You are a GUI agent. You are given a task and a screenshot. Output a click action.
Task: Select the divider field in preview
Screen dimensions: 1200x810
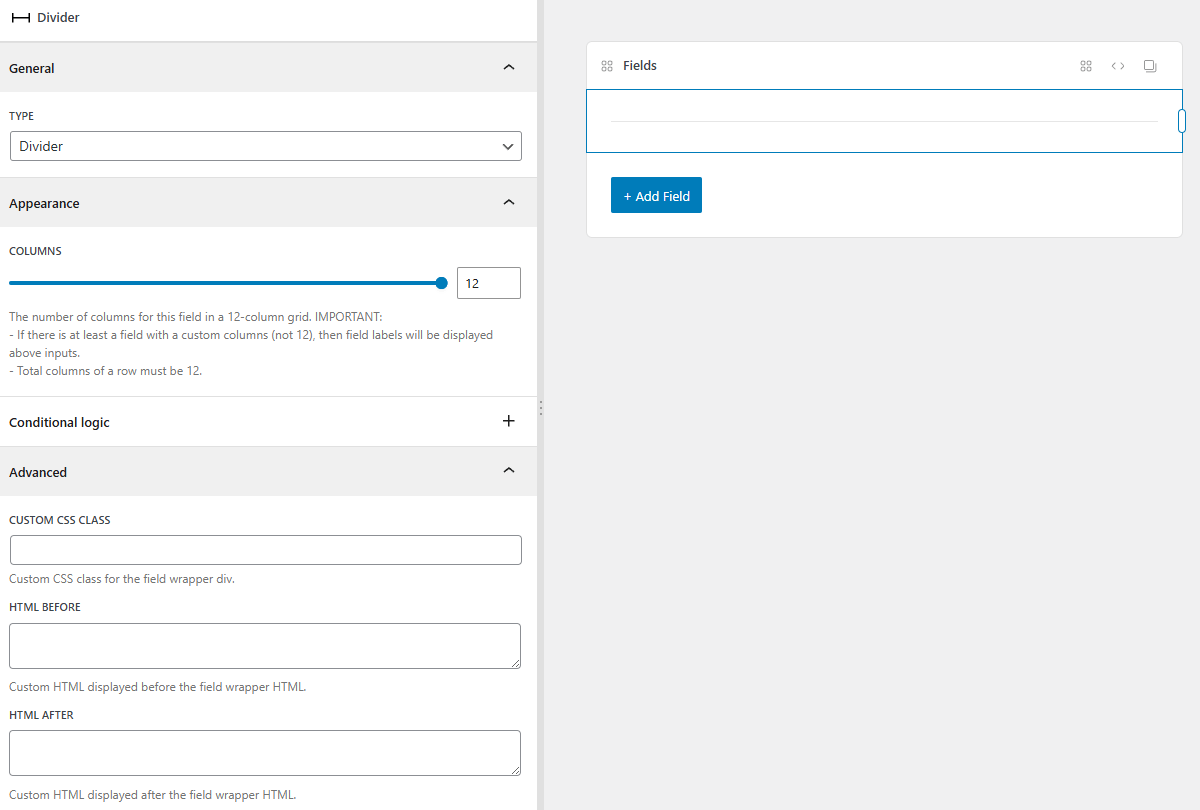click(x=883, y=121)
